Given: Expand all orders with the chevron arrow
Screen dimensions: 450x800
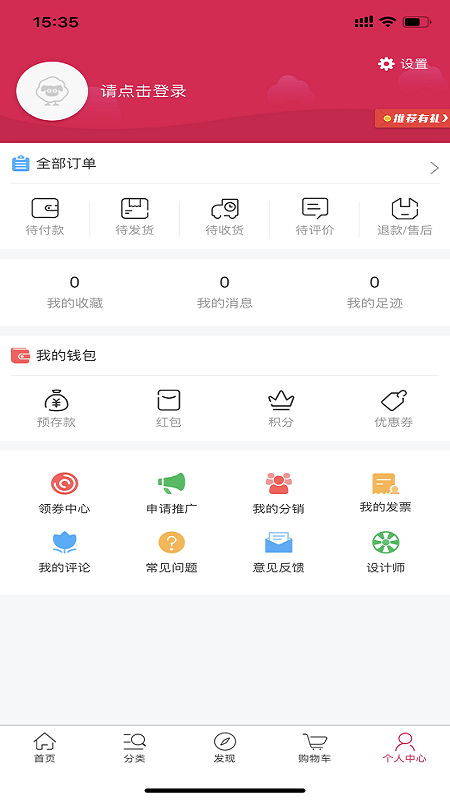Looking at the screenshot, I should (434, 168).
